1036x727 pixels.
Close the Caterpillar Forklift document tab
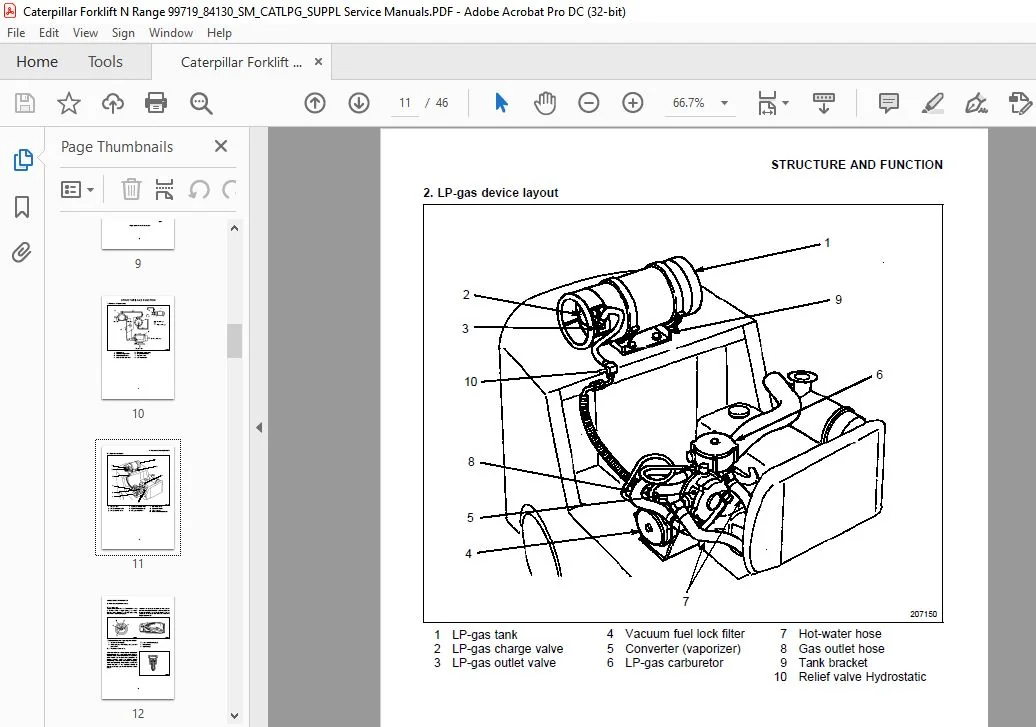point(318,61)
